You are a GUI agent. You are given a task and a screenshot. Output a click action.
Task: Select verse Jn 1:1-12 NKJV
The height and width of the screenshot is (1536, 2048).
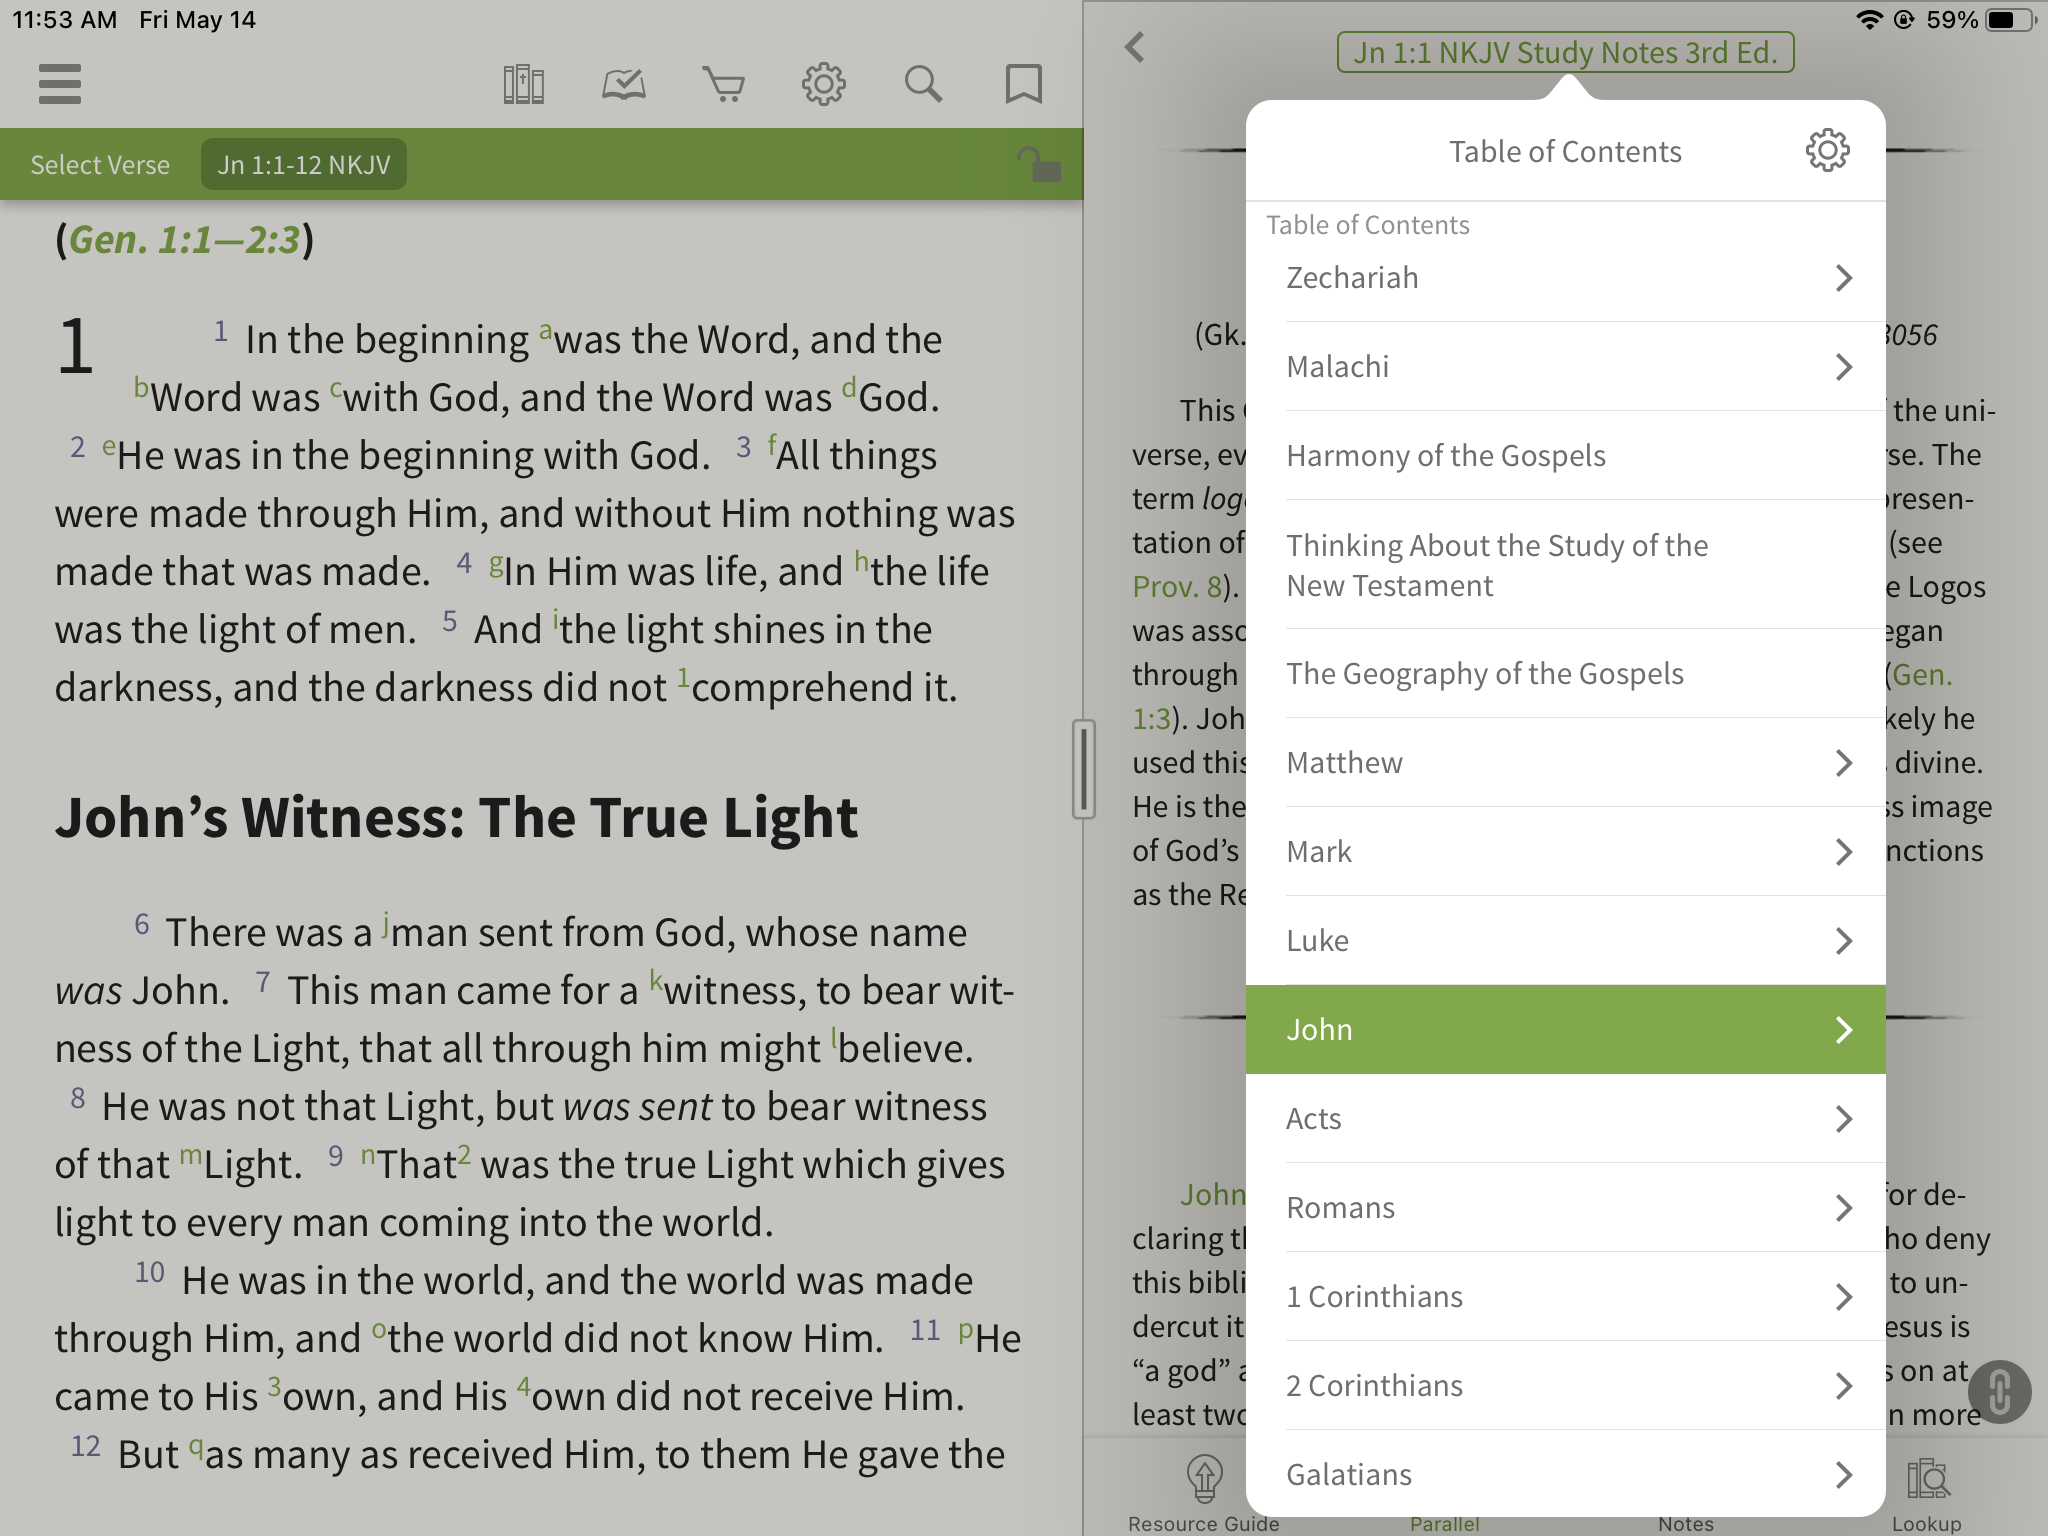(x=303, y=163)
